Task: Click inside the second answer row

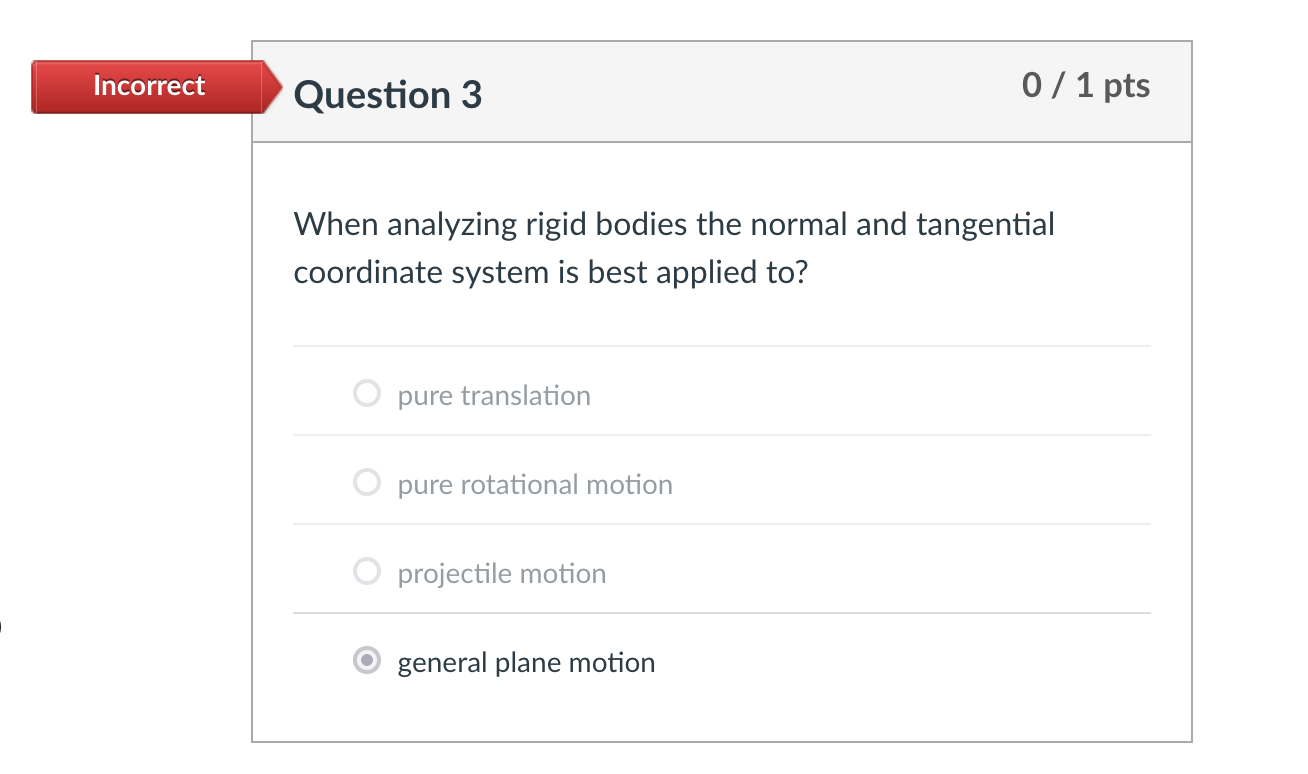Action: pyautogui.click(x=722, y=482)
